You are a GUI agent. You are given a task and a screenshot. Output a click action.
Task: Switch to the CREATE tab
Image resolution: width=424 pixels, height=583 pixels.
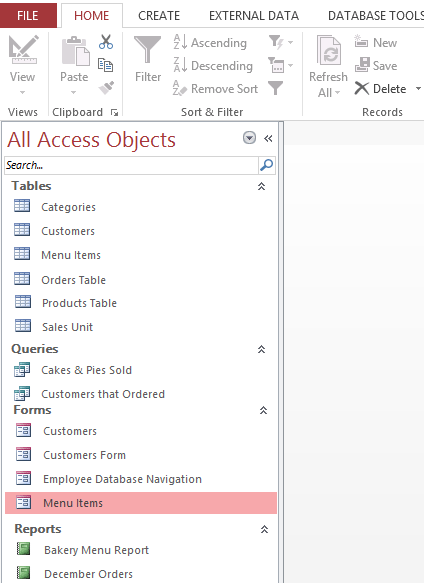[x=159, y=15]
